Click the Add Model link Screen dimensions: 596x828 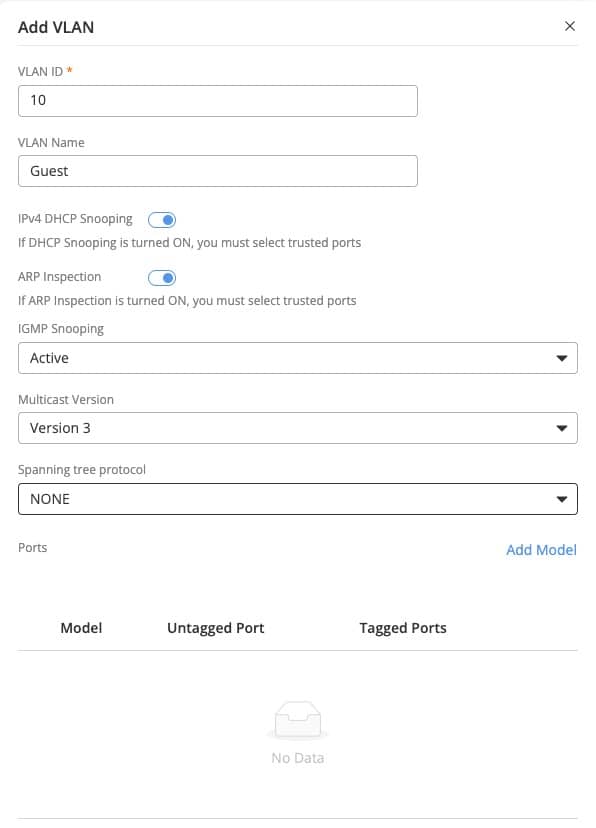tap(541, 550)
